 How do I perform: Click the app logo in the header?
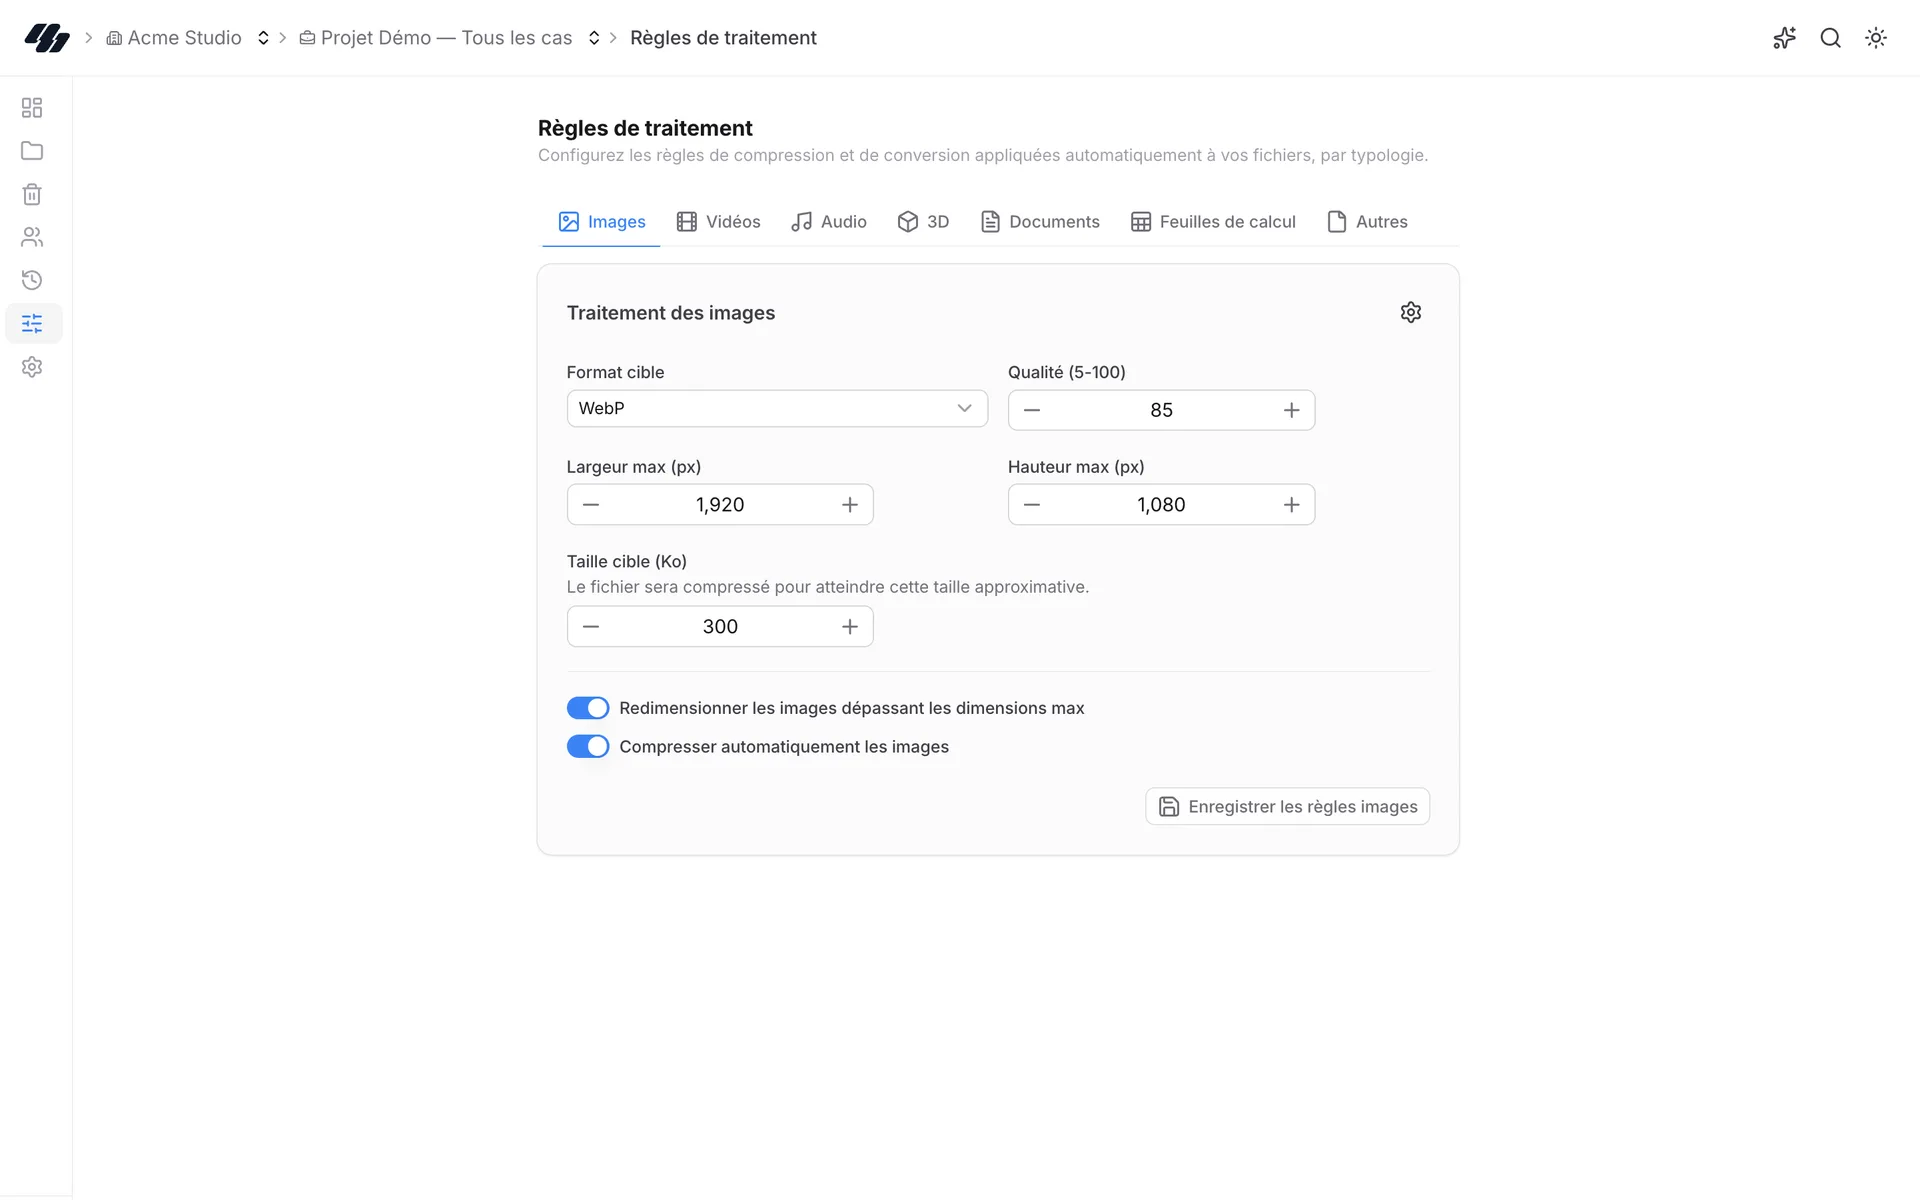pos(47,38)
